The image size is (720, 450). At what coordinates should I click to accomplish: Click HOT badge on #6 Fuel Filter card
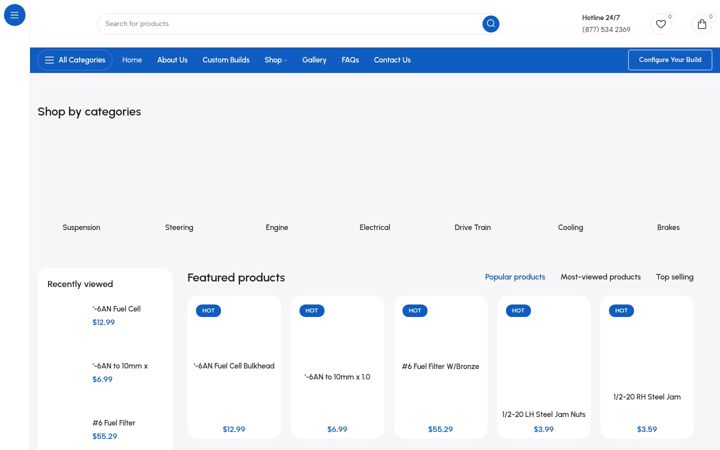pos(415,310)
